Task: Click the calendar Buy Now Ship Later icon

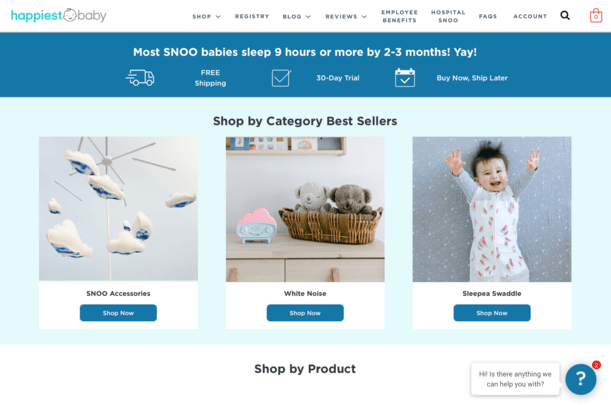Action: 404,78
